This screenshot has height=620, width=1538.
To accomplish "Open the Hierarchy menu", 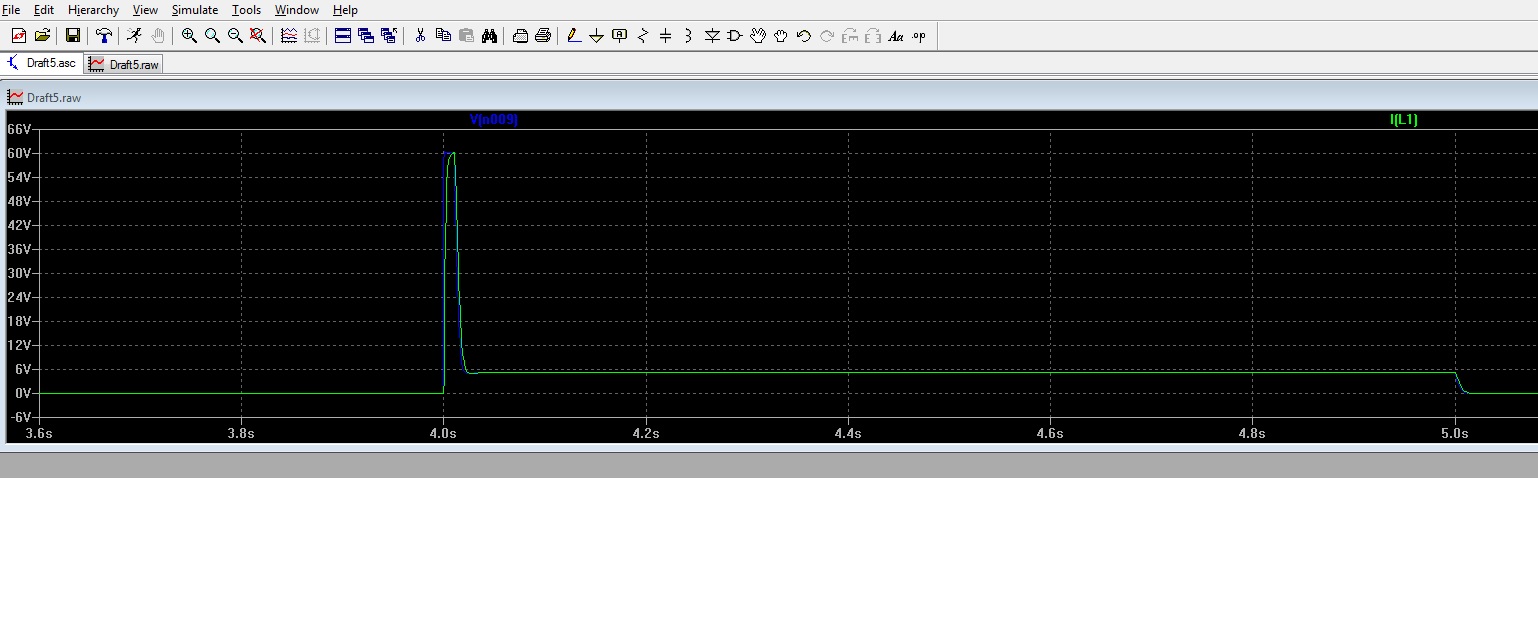I will coord(93,10).
